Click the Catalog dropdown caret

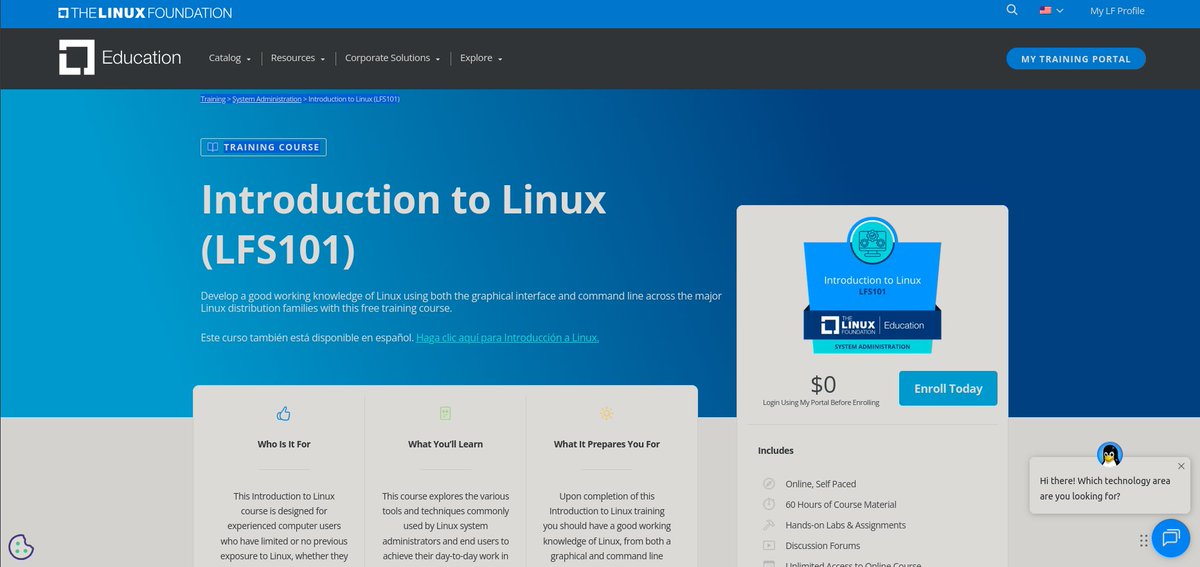[248, 59]
